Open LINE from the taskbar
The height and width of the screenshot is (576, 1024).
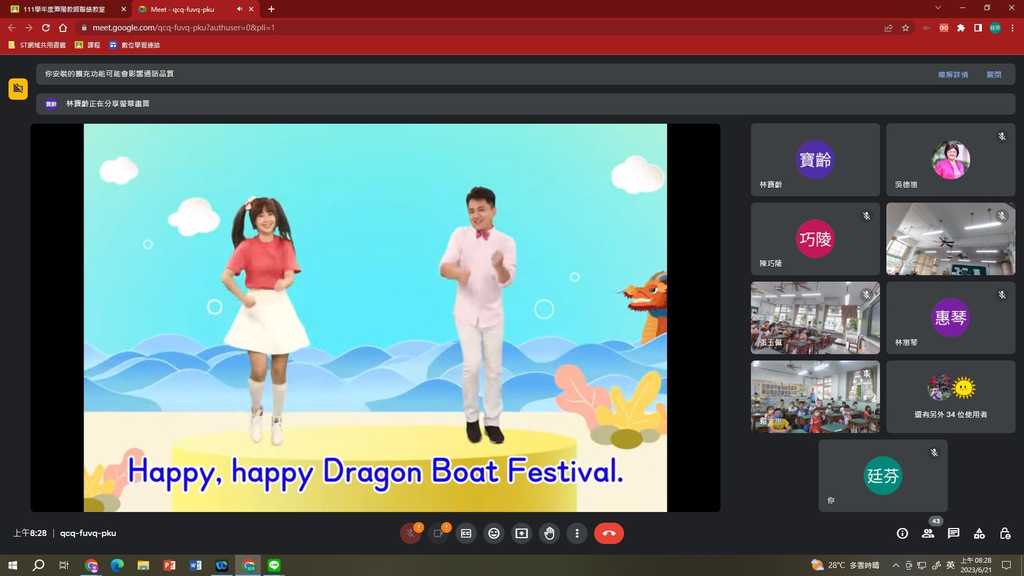pos(274,565)
